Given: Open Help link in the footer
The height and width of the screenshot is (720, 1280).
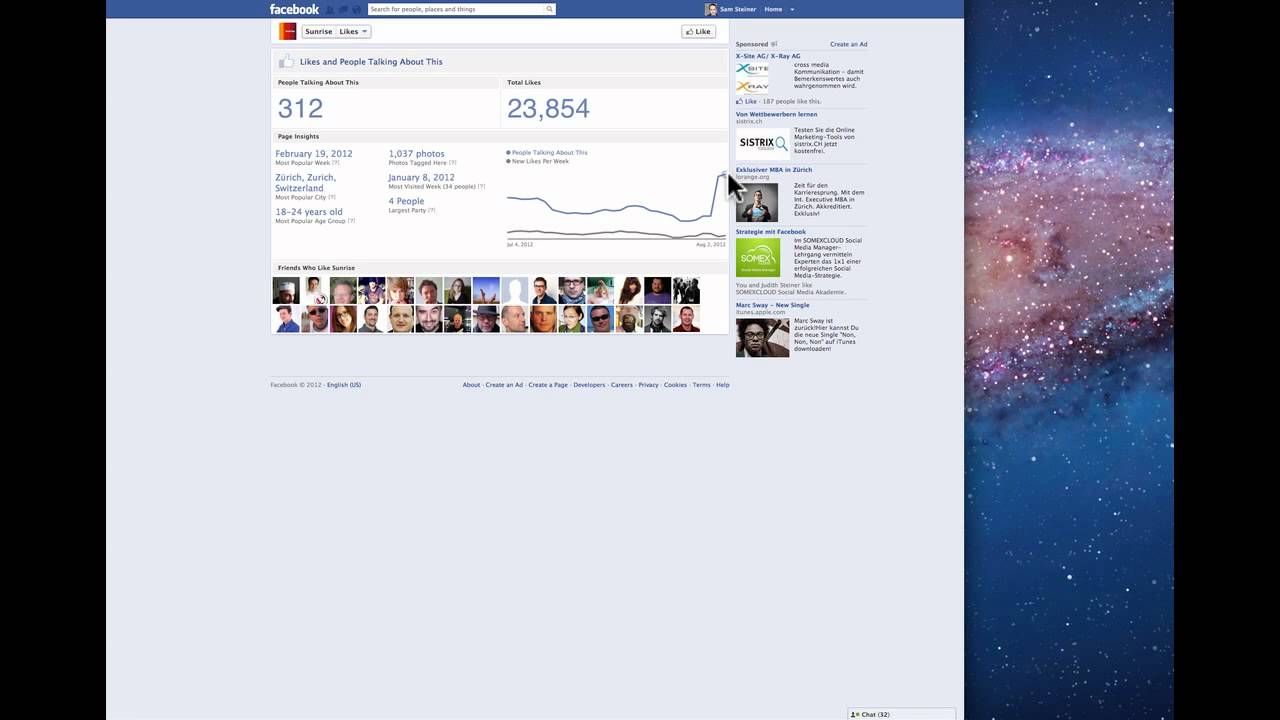Looking at the screenshot, I should point(722,385).
